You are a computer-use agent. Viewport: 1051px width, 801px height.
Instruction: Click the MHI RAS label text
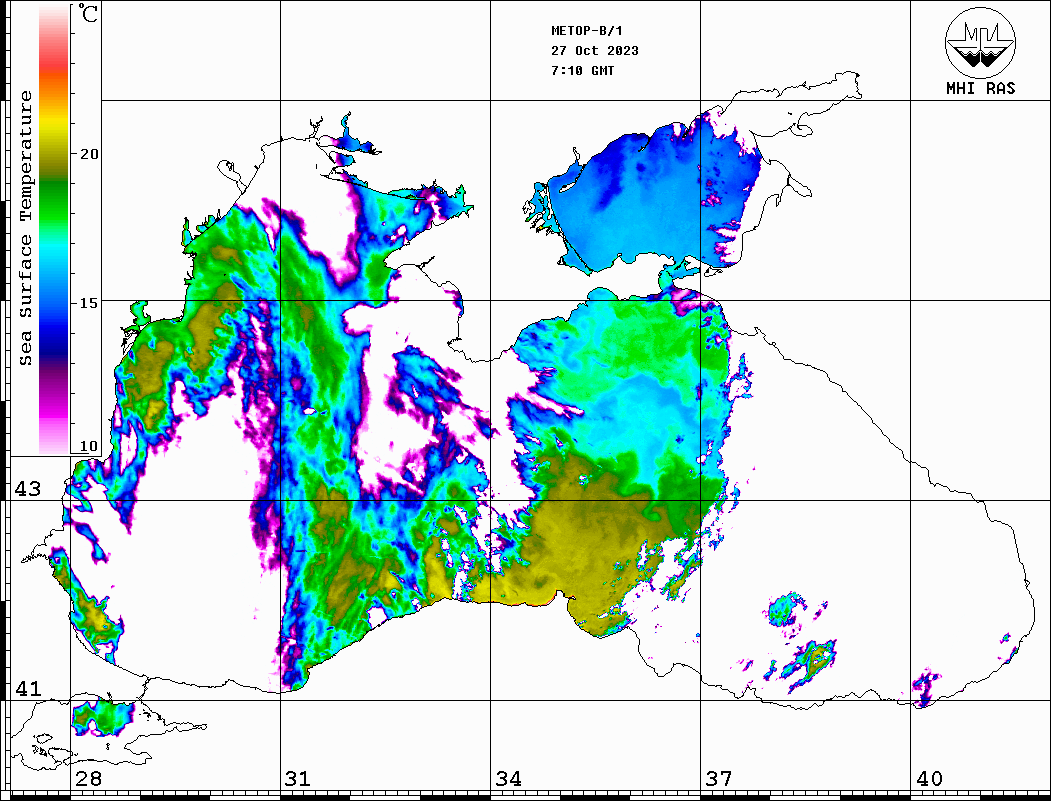(x=980, y=88)
